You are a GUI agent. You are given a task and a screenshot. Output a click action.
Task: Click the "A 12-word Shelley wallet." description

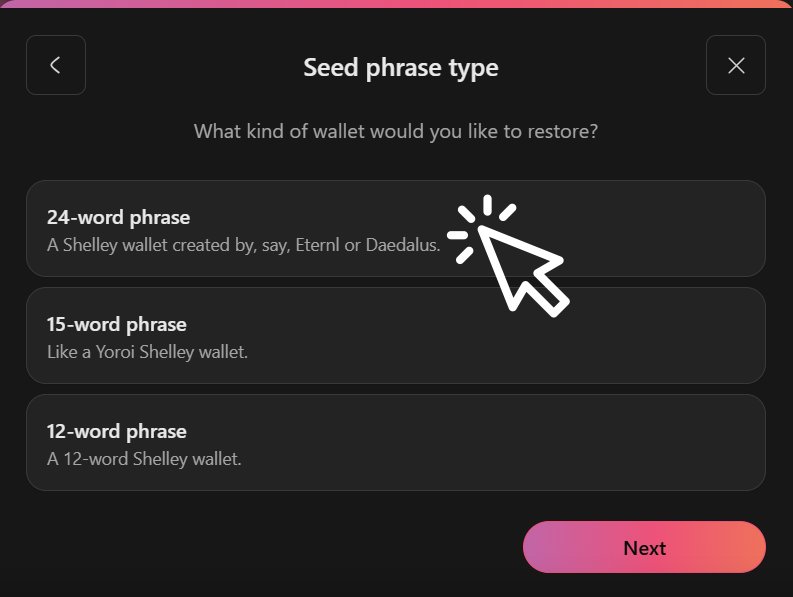click(144, 460)
